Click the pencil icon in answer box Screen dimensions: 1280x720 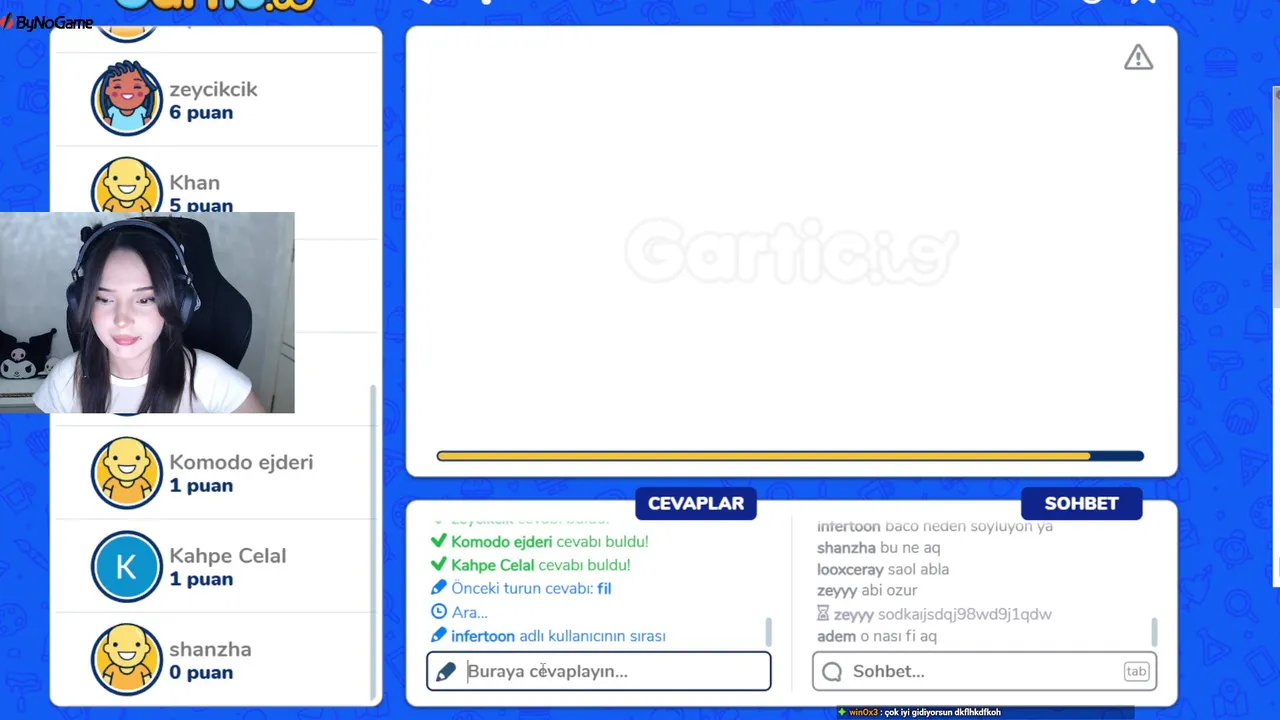pyautogui.click(x=446, y=672)
